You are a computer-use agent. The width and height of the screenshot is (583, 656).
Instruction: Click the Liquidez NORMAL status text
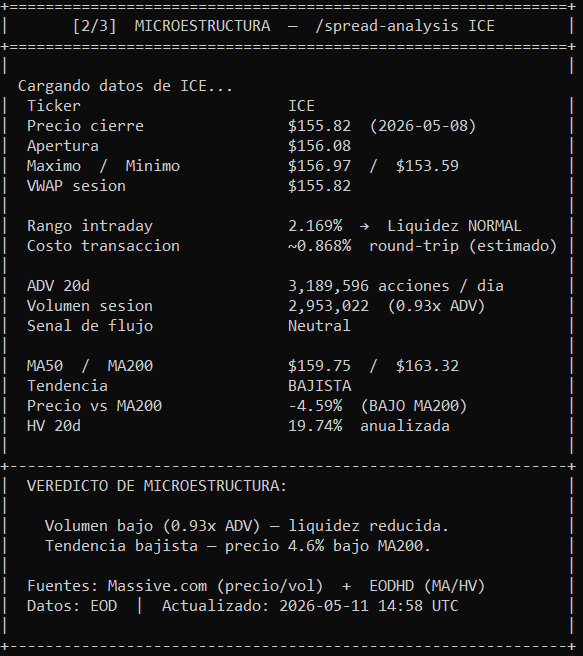click(x=454, y=226)
